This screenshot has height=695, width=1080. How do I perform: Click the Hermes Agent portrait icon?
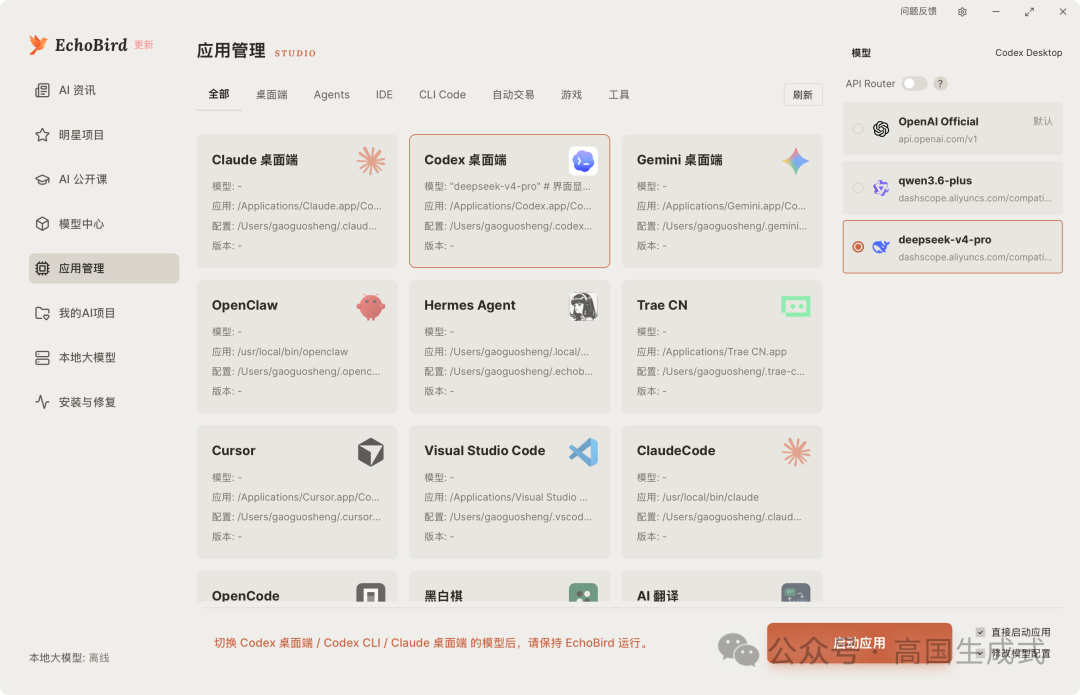(x=583, y=307)
